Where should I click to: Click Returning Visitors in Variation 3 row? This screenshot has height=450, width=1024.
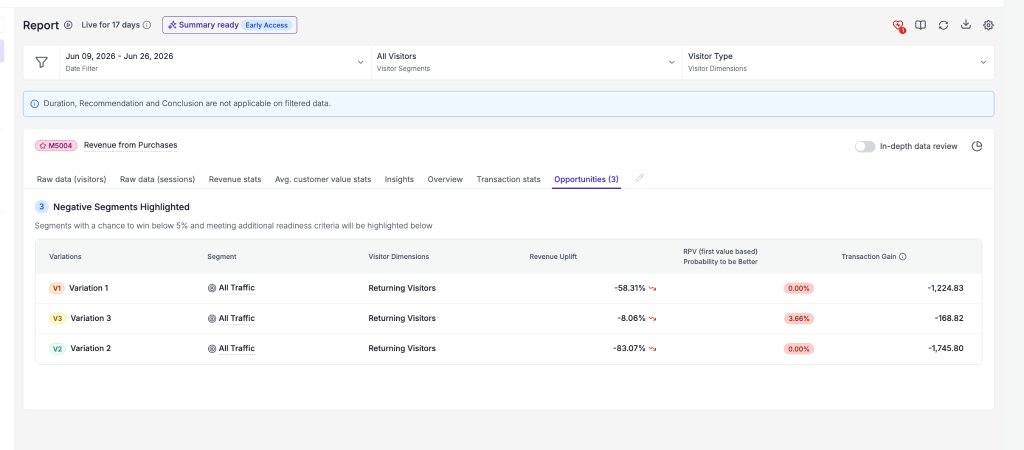402,318
